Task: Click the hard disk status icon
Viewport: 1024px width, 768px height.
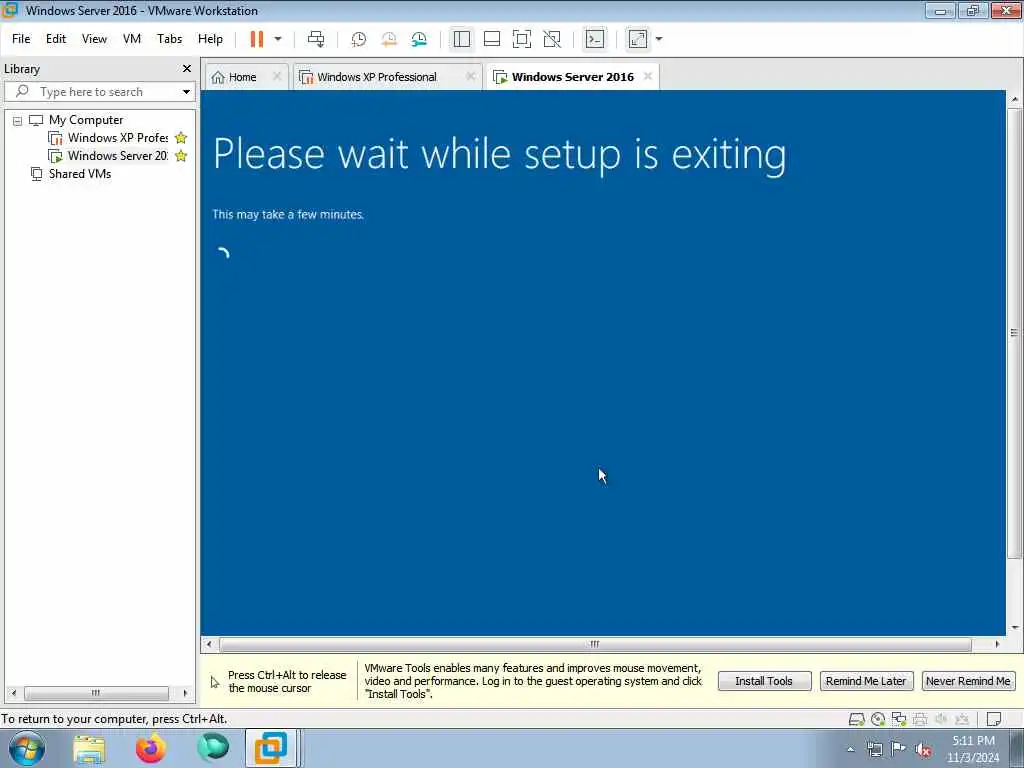Action: [x=857, y=720]
